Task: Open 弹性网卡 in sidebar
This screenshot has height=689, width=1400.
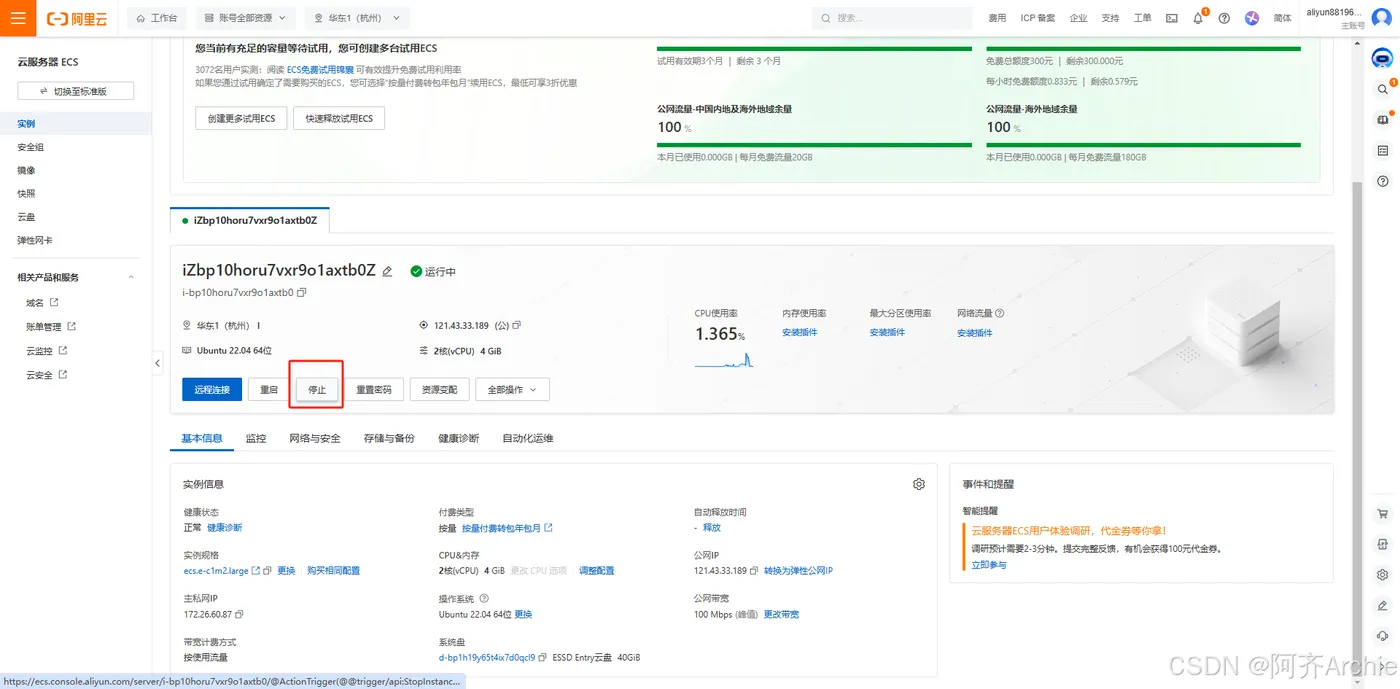Action: pos(35,240)
